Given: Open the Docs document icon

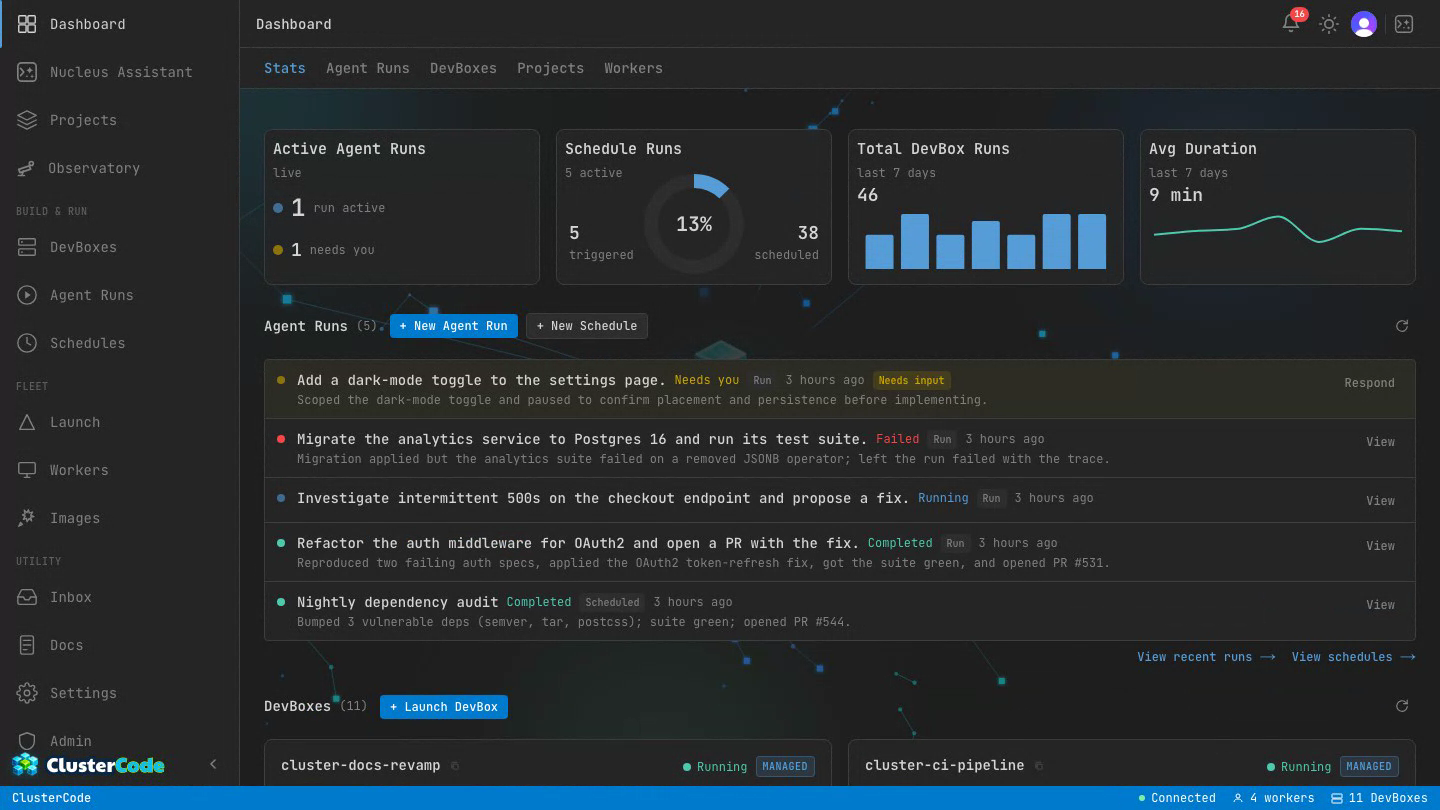Looking at the screenshot, I should coord(27,645).
